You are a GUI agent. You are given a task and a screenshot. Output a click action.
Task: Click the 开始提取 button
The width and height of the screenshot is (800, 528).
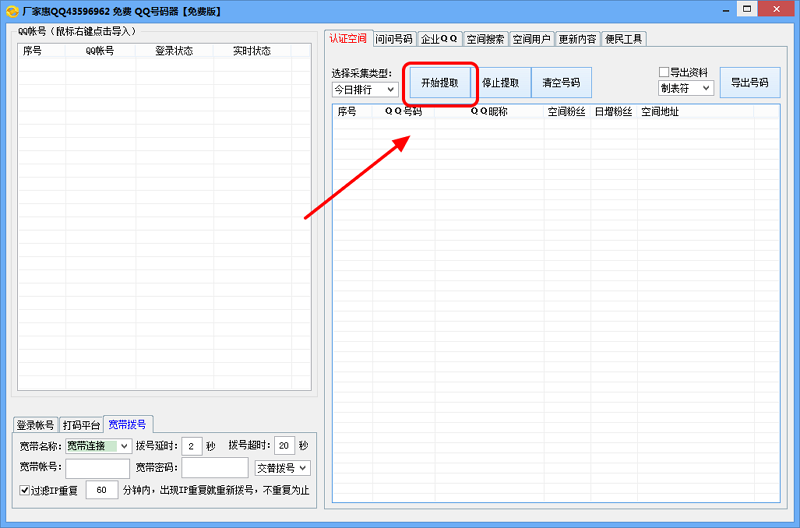tap(440, 83)
